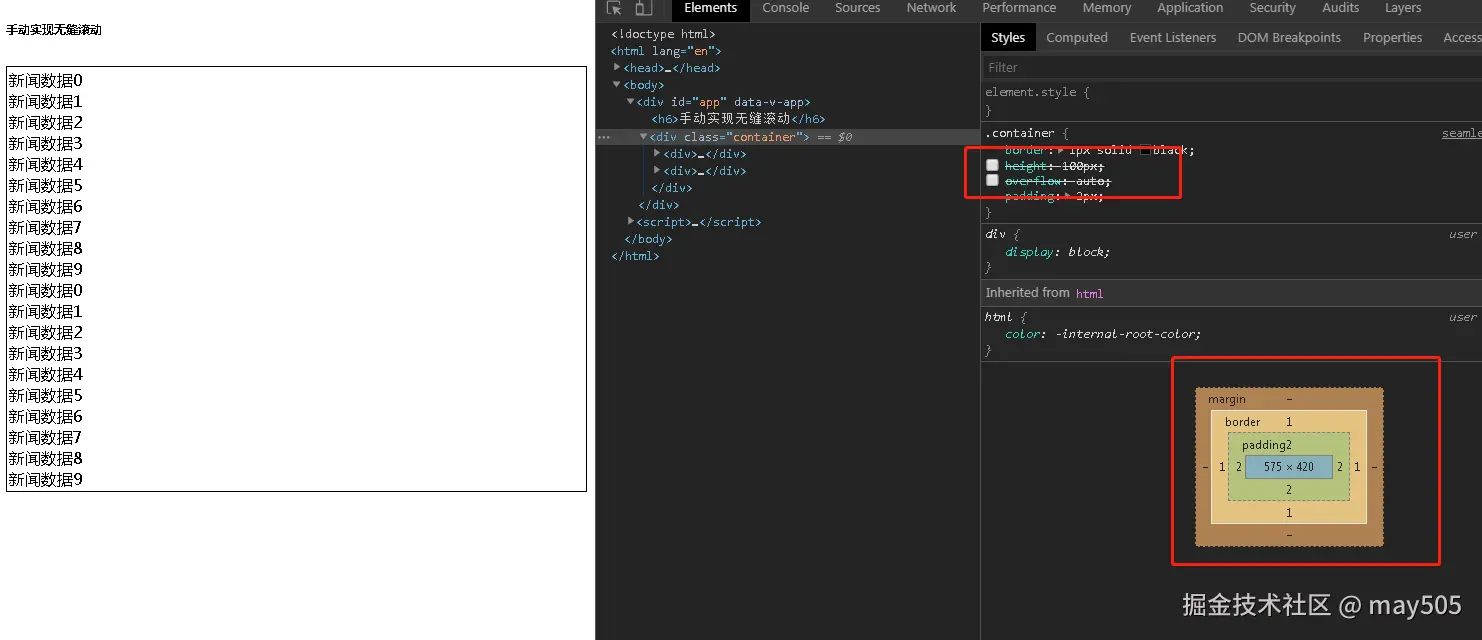
Task: Select the h6 element in DOM tree
Action: pos(738,119)
